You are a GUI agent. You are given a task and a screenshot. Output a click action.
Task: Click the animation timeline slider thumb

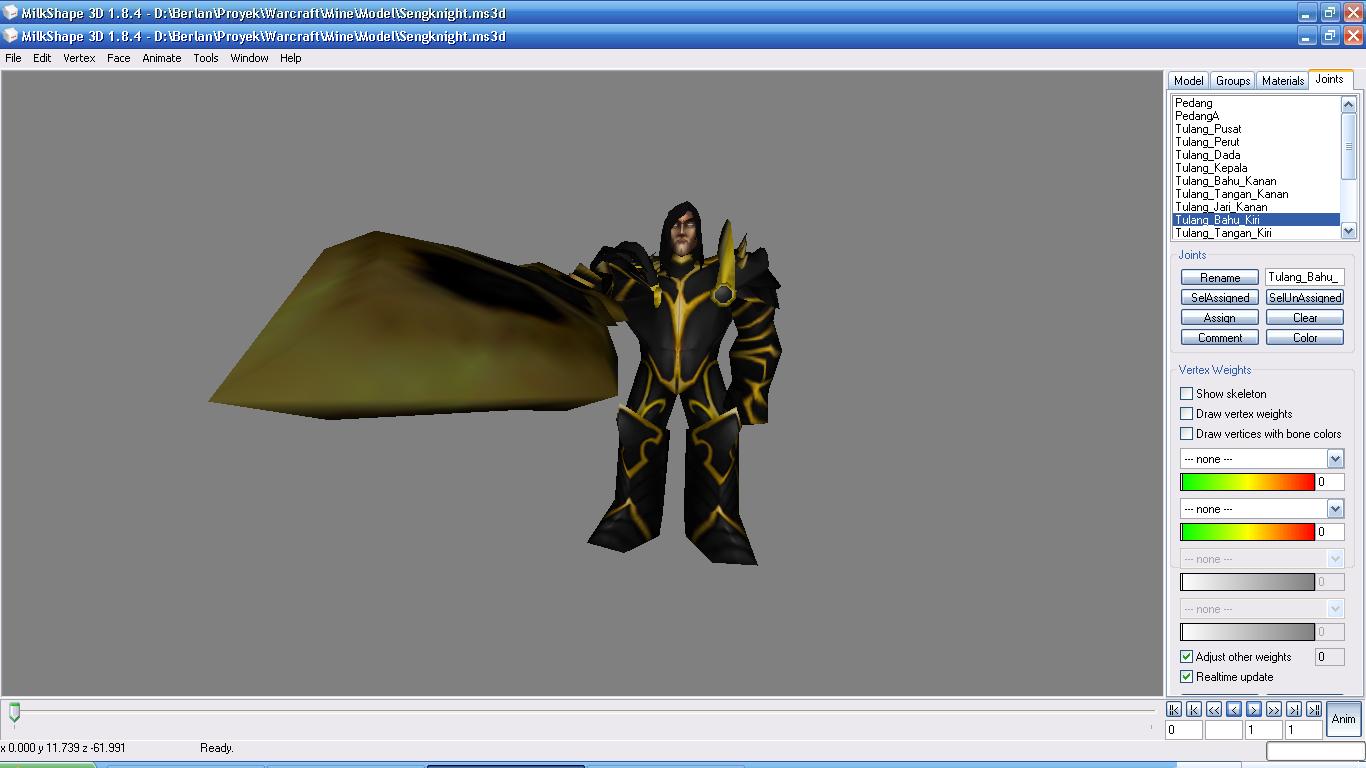click(x=14, y=712)
